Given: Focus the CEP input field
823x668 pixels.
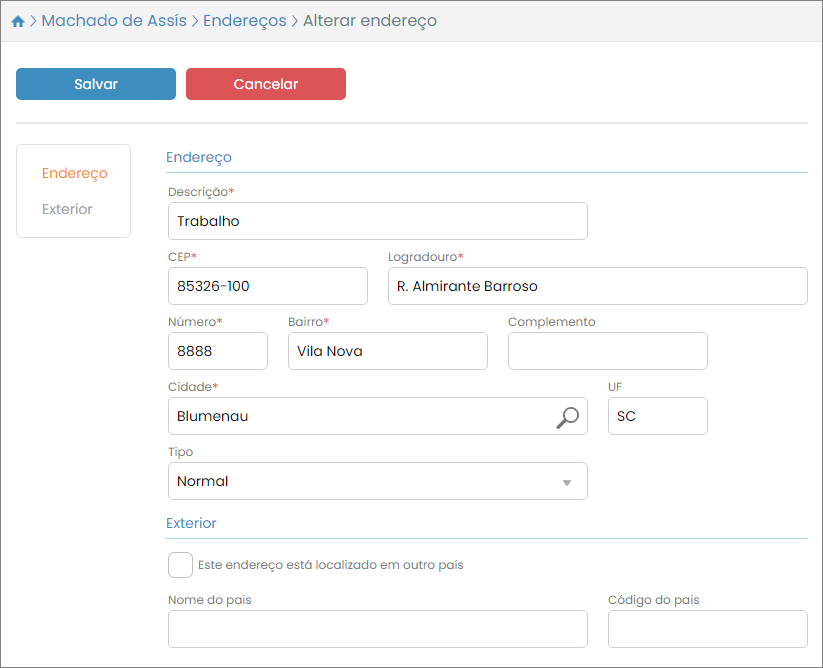Looking at the screenshot, I should coord(267,286).
